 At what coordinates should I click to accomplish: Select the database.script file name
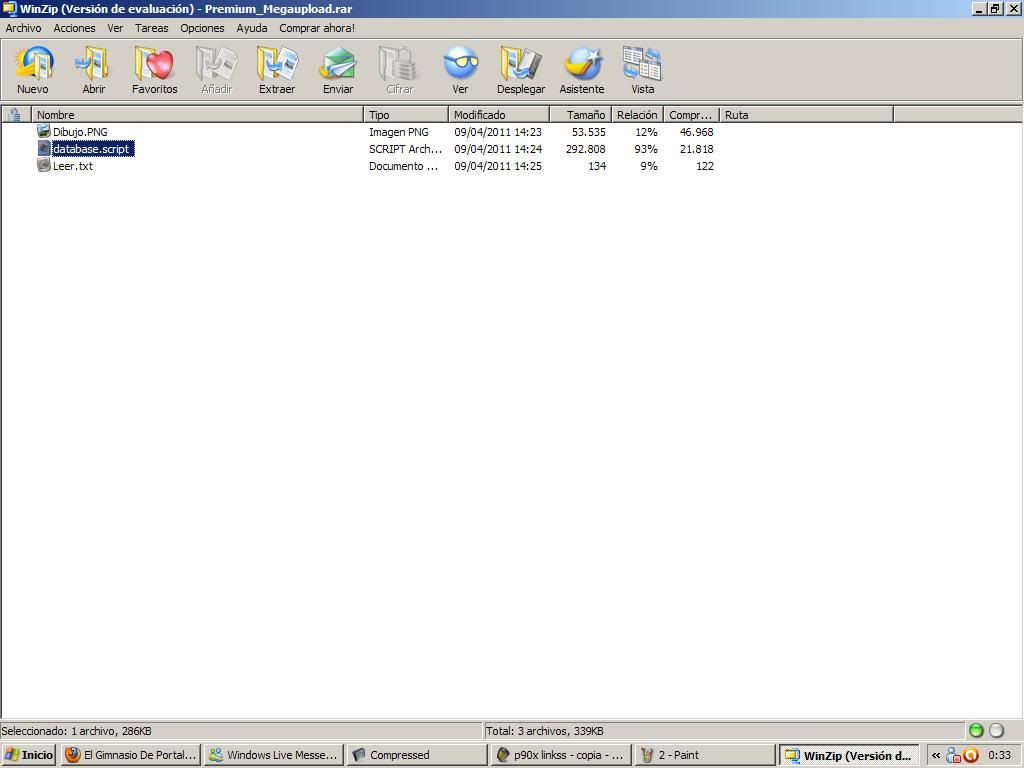click(x=91, y=149)
